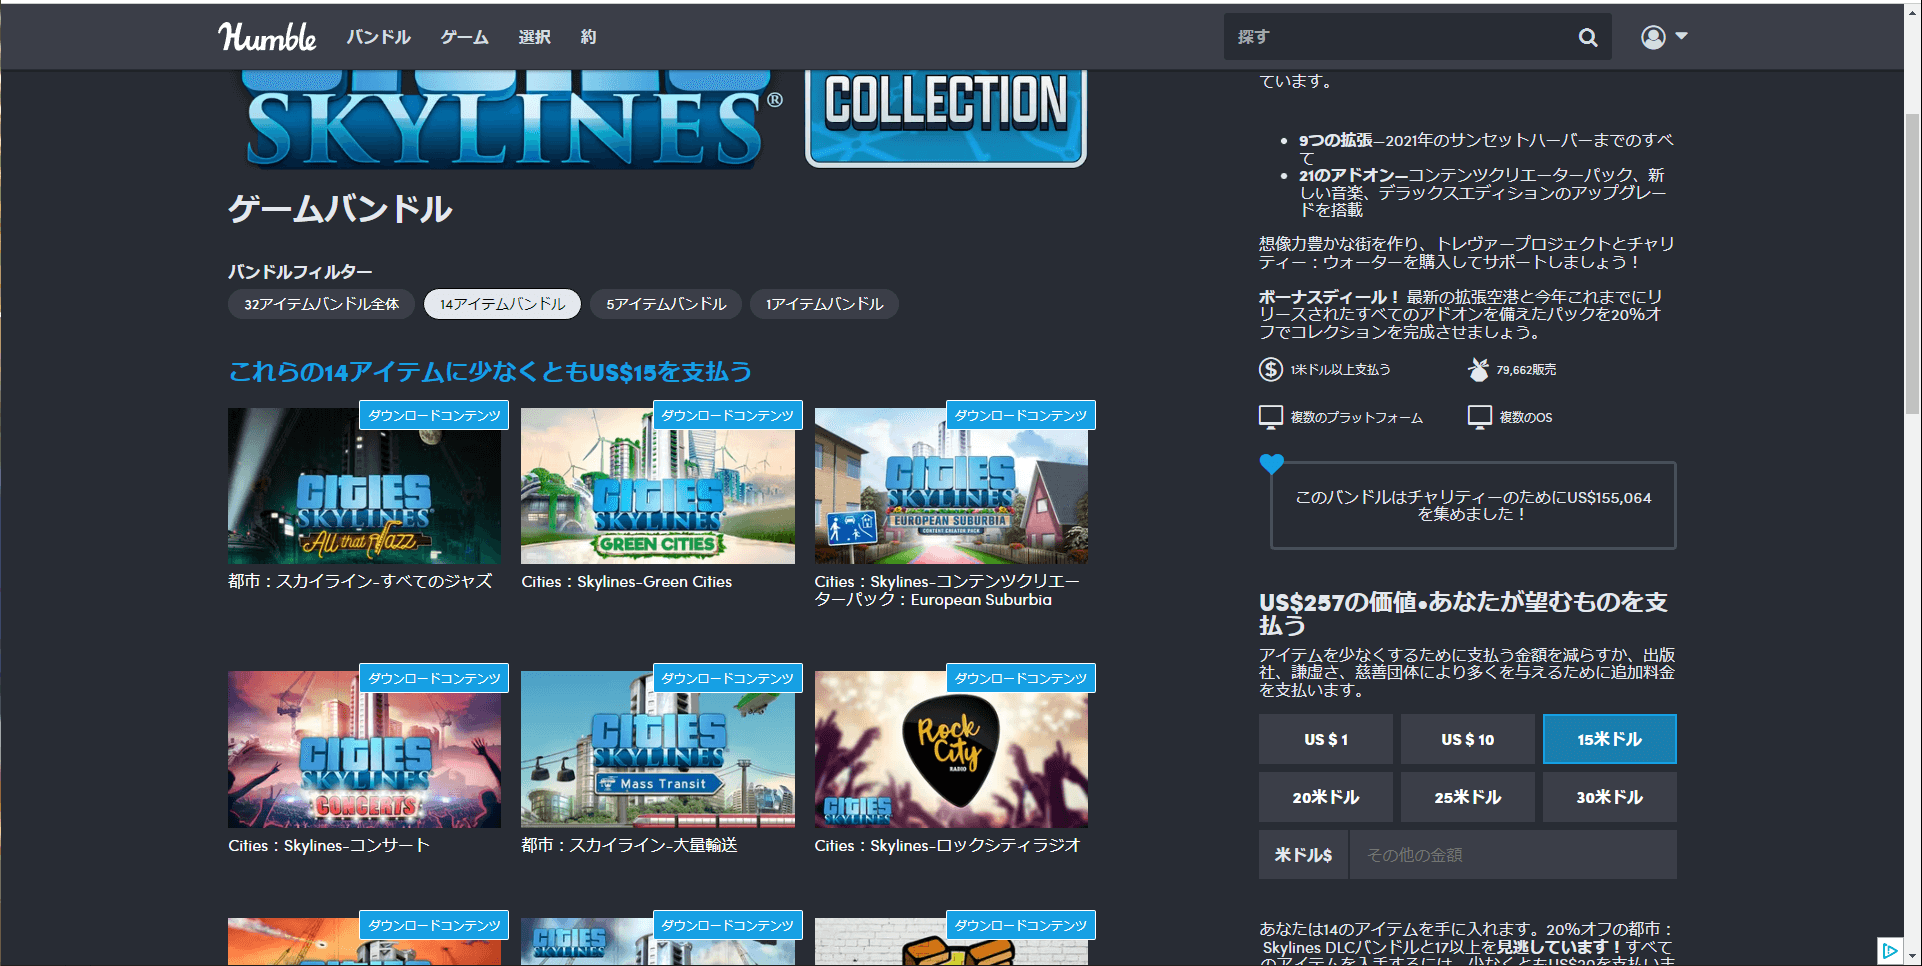Screen dimensions: 1922x966
Task: Choose the US $ 1 amount
Action: tap(1325, 739)
